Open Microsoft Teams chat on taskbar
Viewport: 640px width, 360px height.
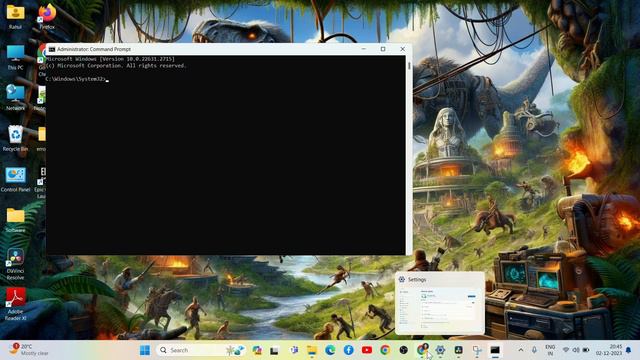tap(293, 350)
